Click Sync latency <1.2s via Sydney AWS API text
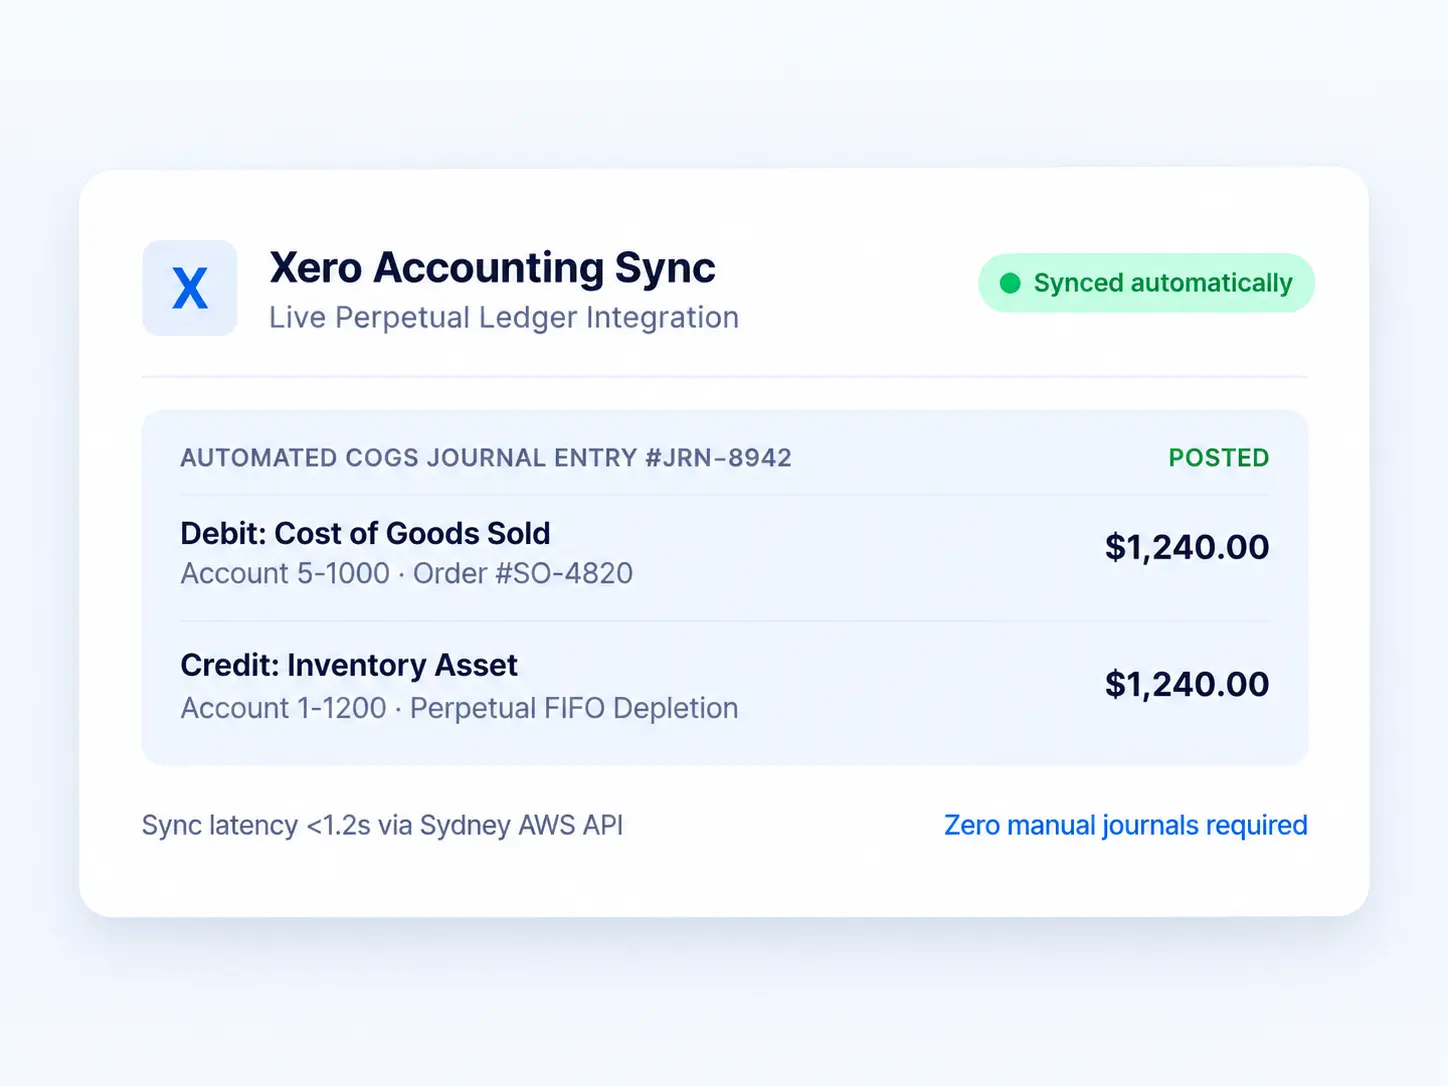 point(382,825)
